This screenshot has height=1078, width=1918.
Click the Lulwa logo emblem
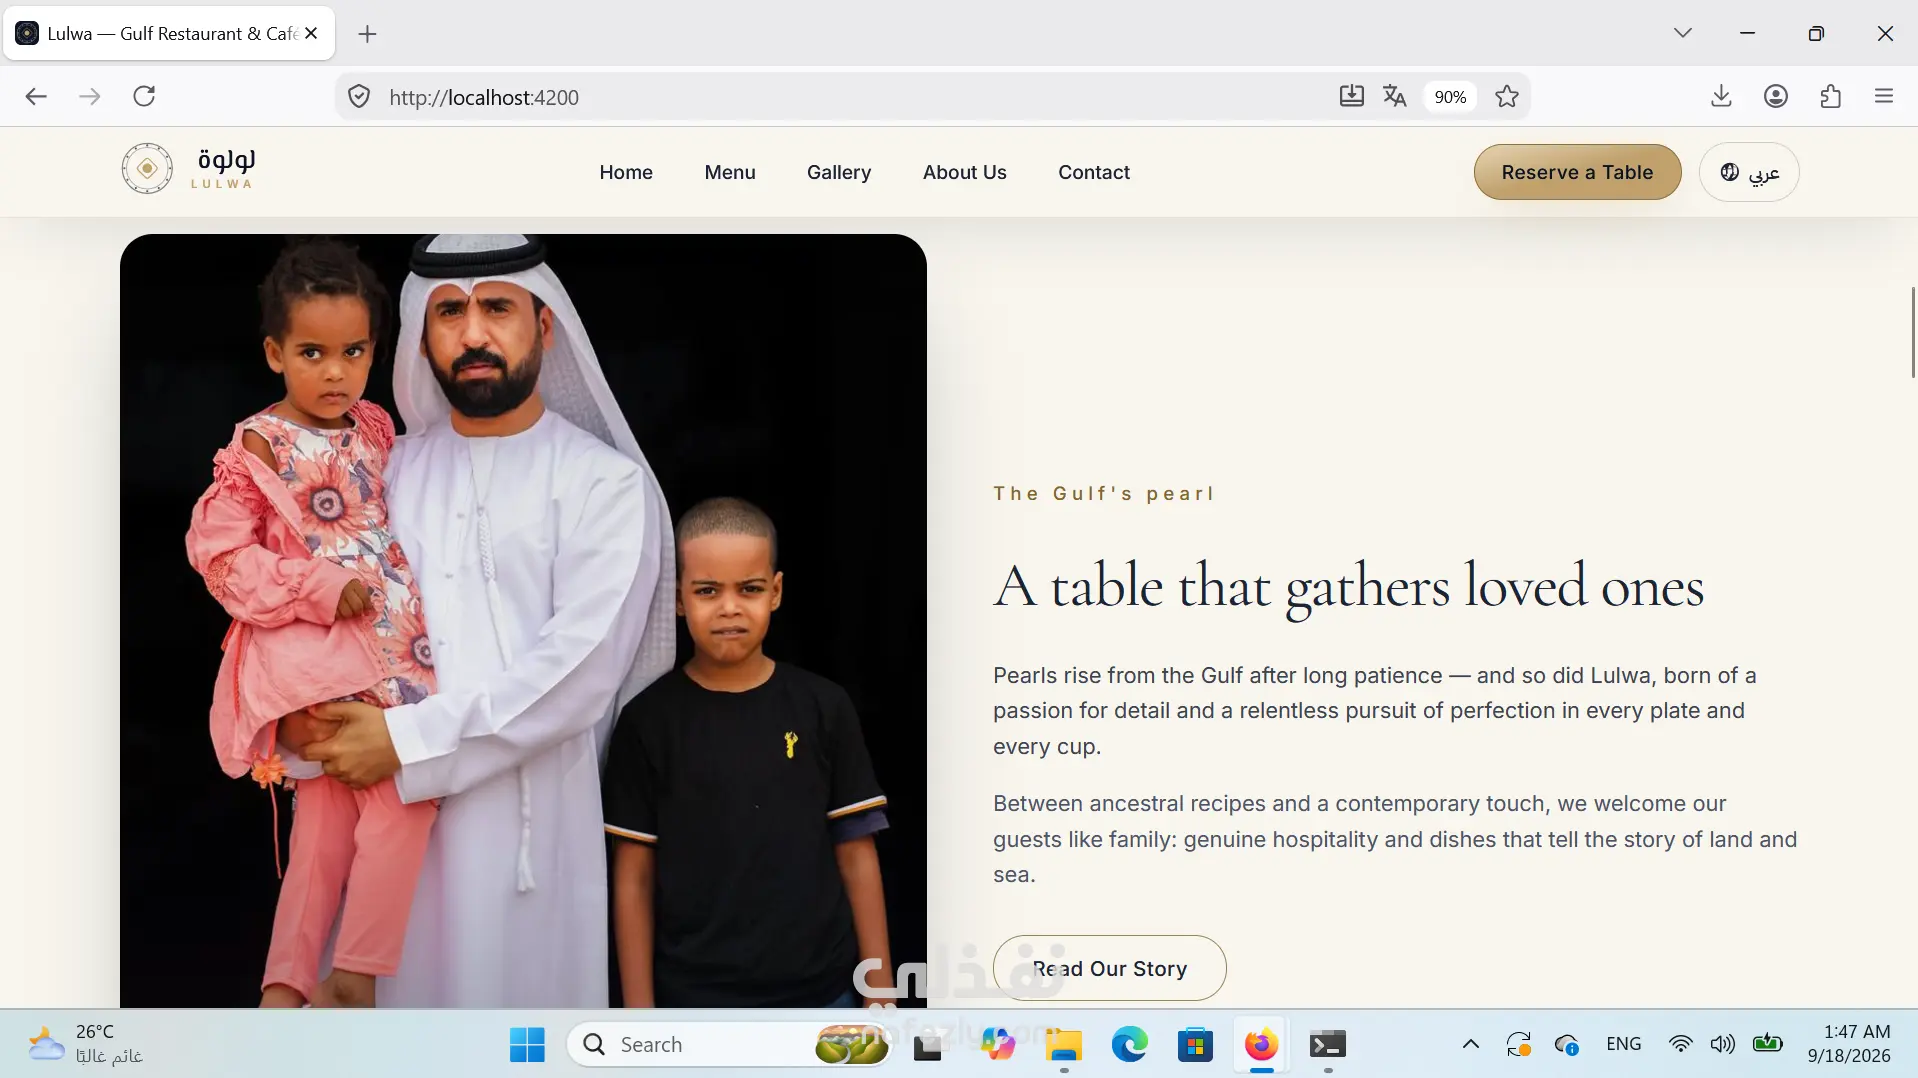pyautogui.click(x=147, y=168)
